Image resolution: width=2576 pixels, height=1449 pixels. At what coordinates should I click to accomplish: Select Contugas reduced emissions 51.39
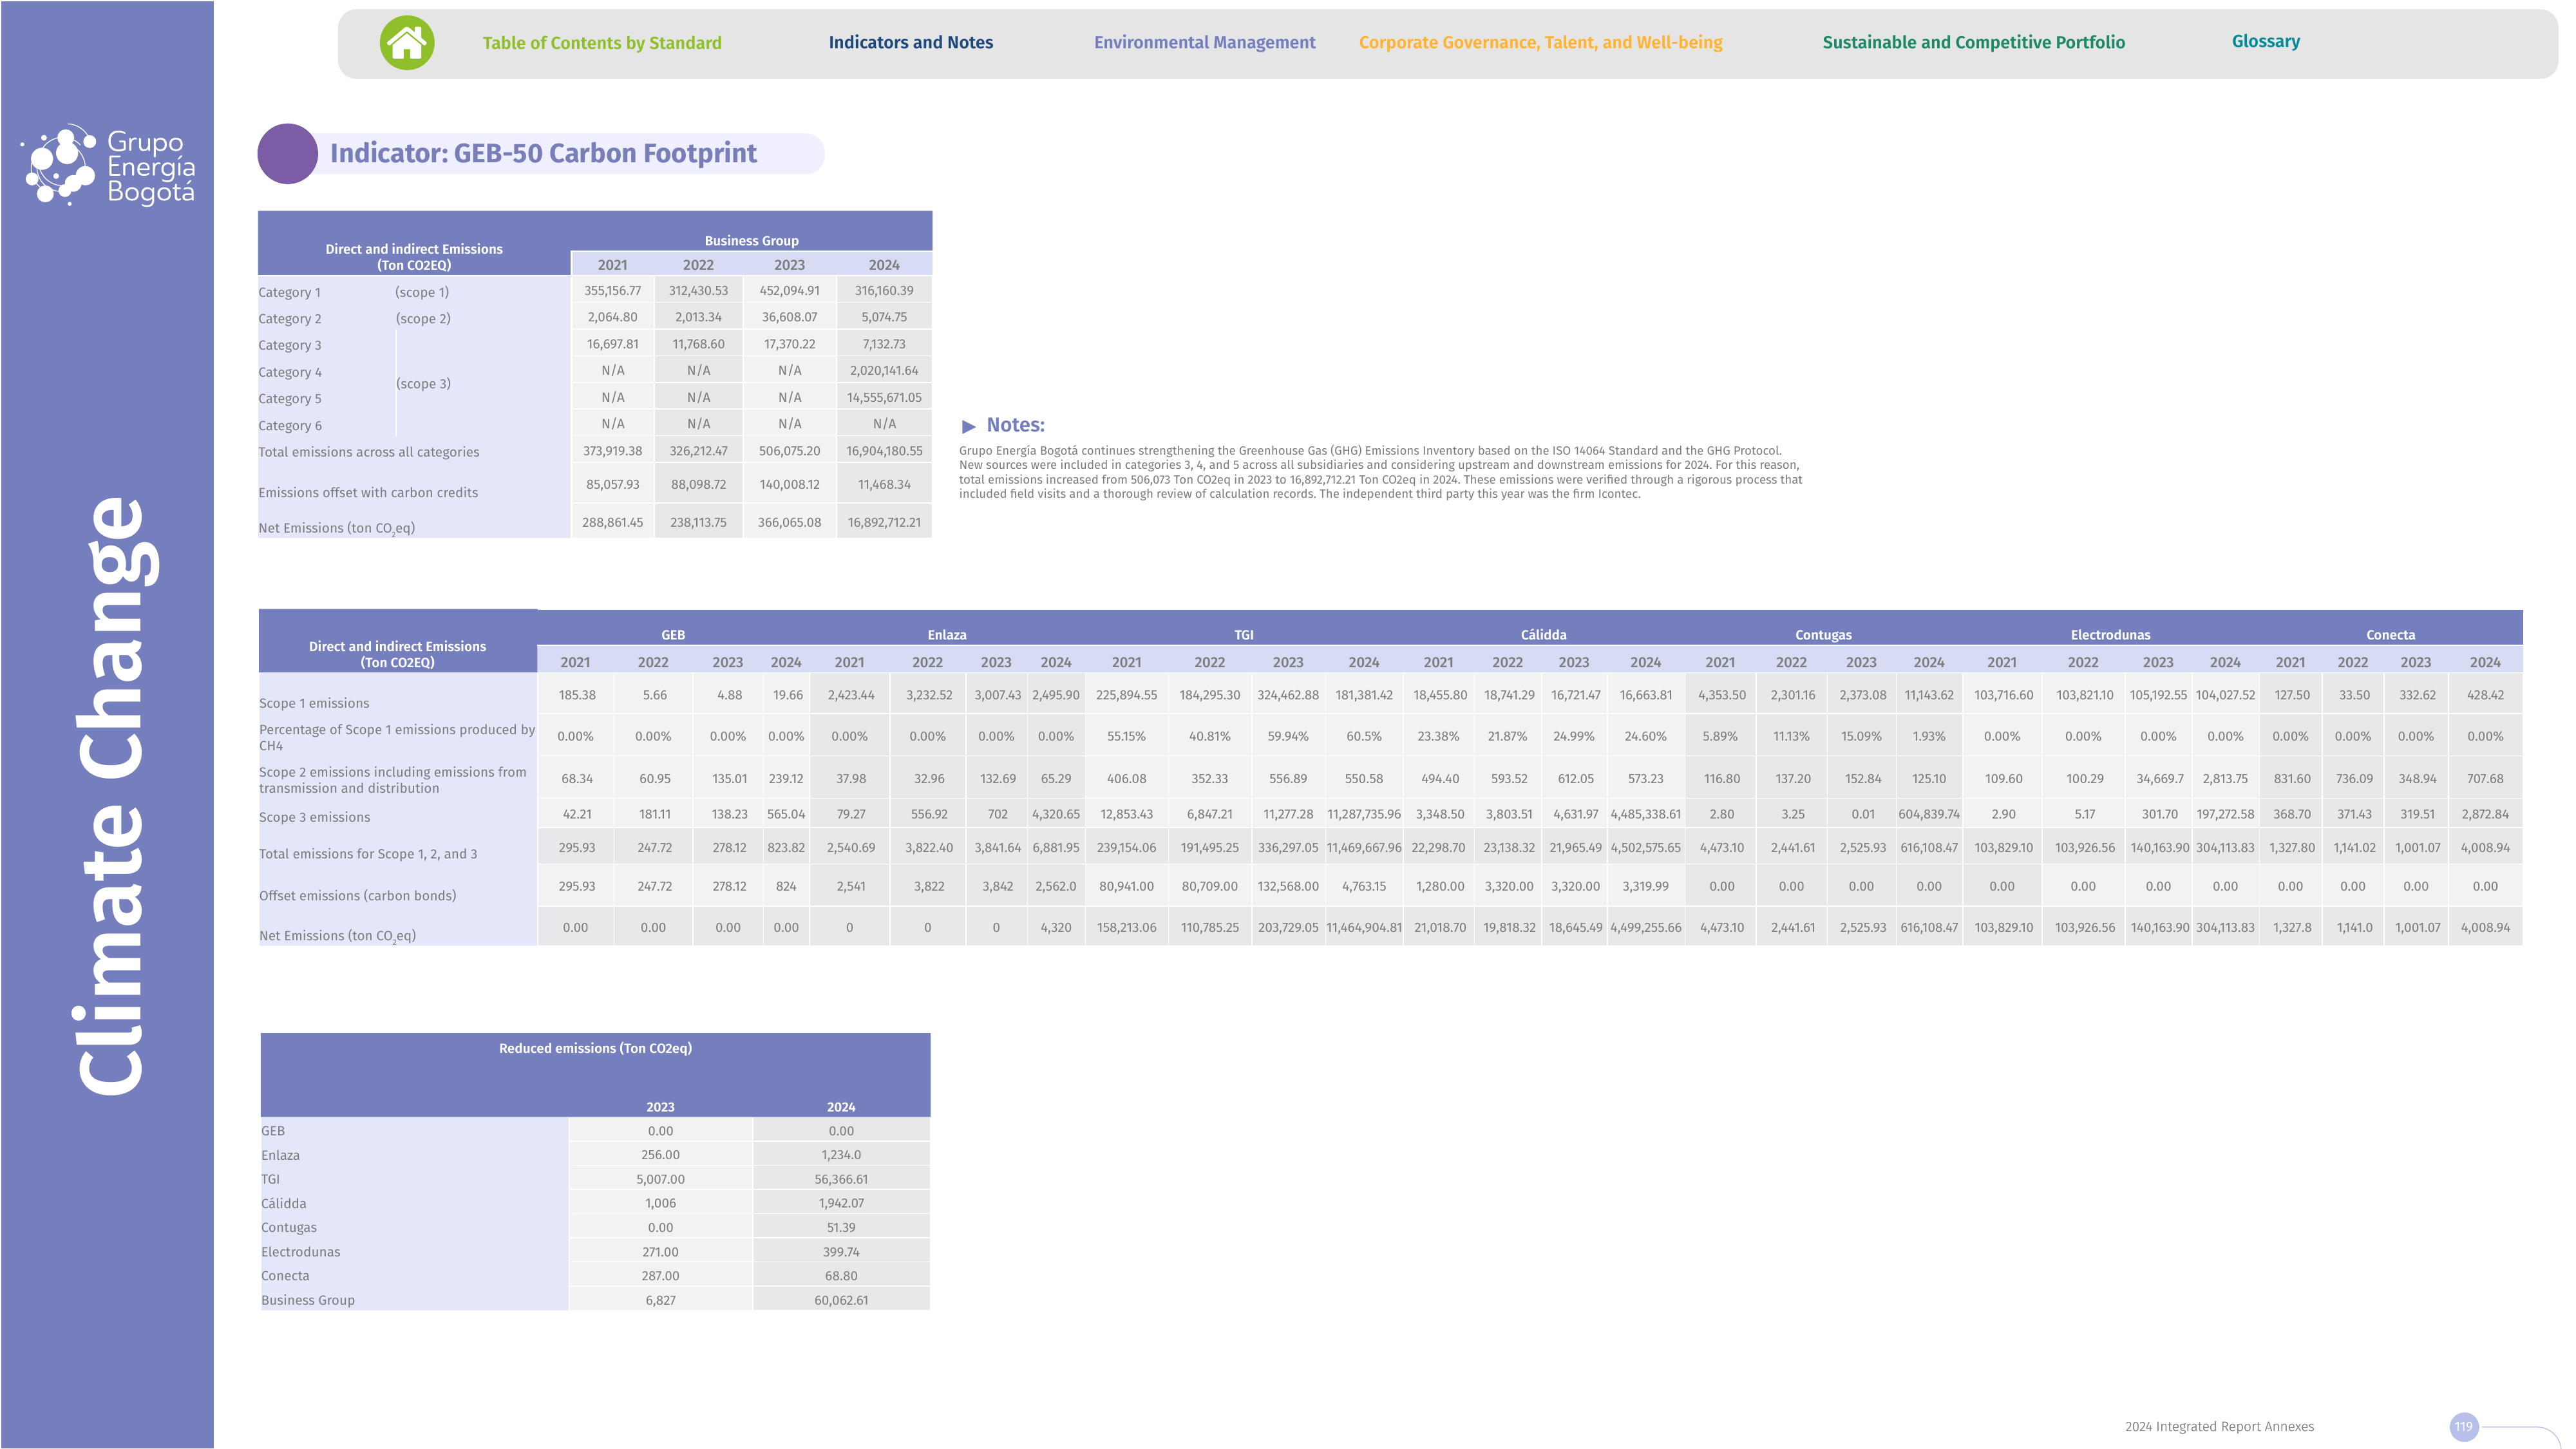[840, 1227]
